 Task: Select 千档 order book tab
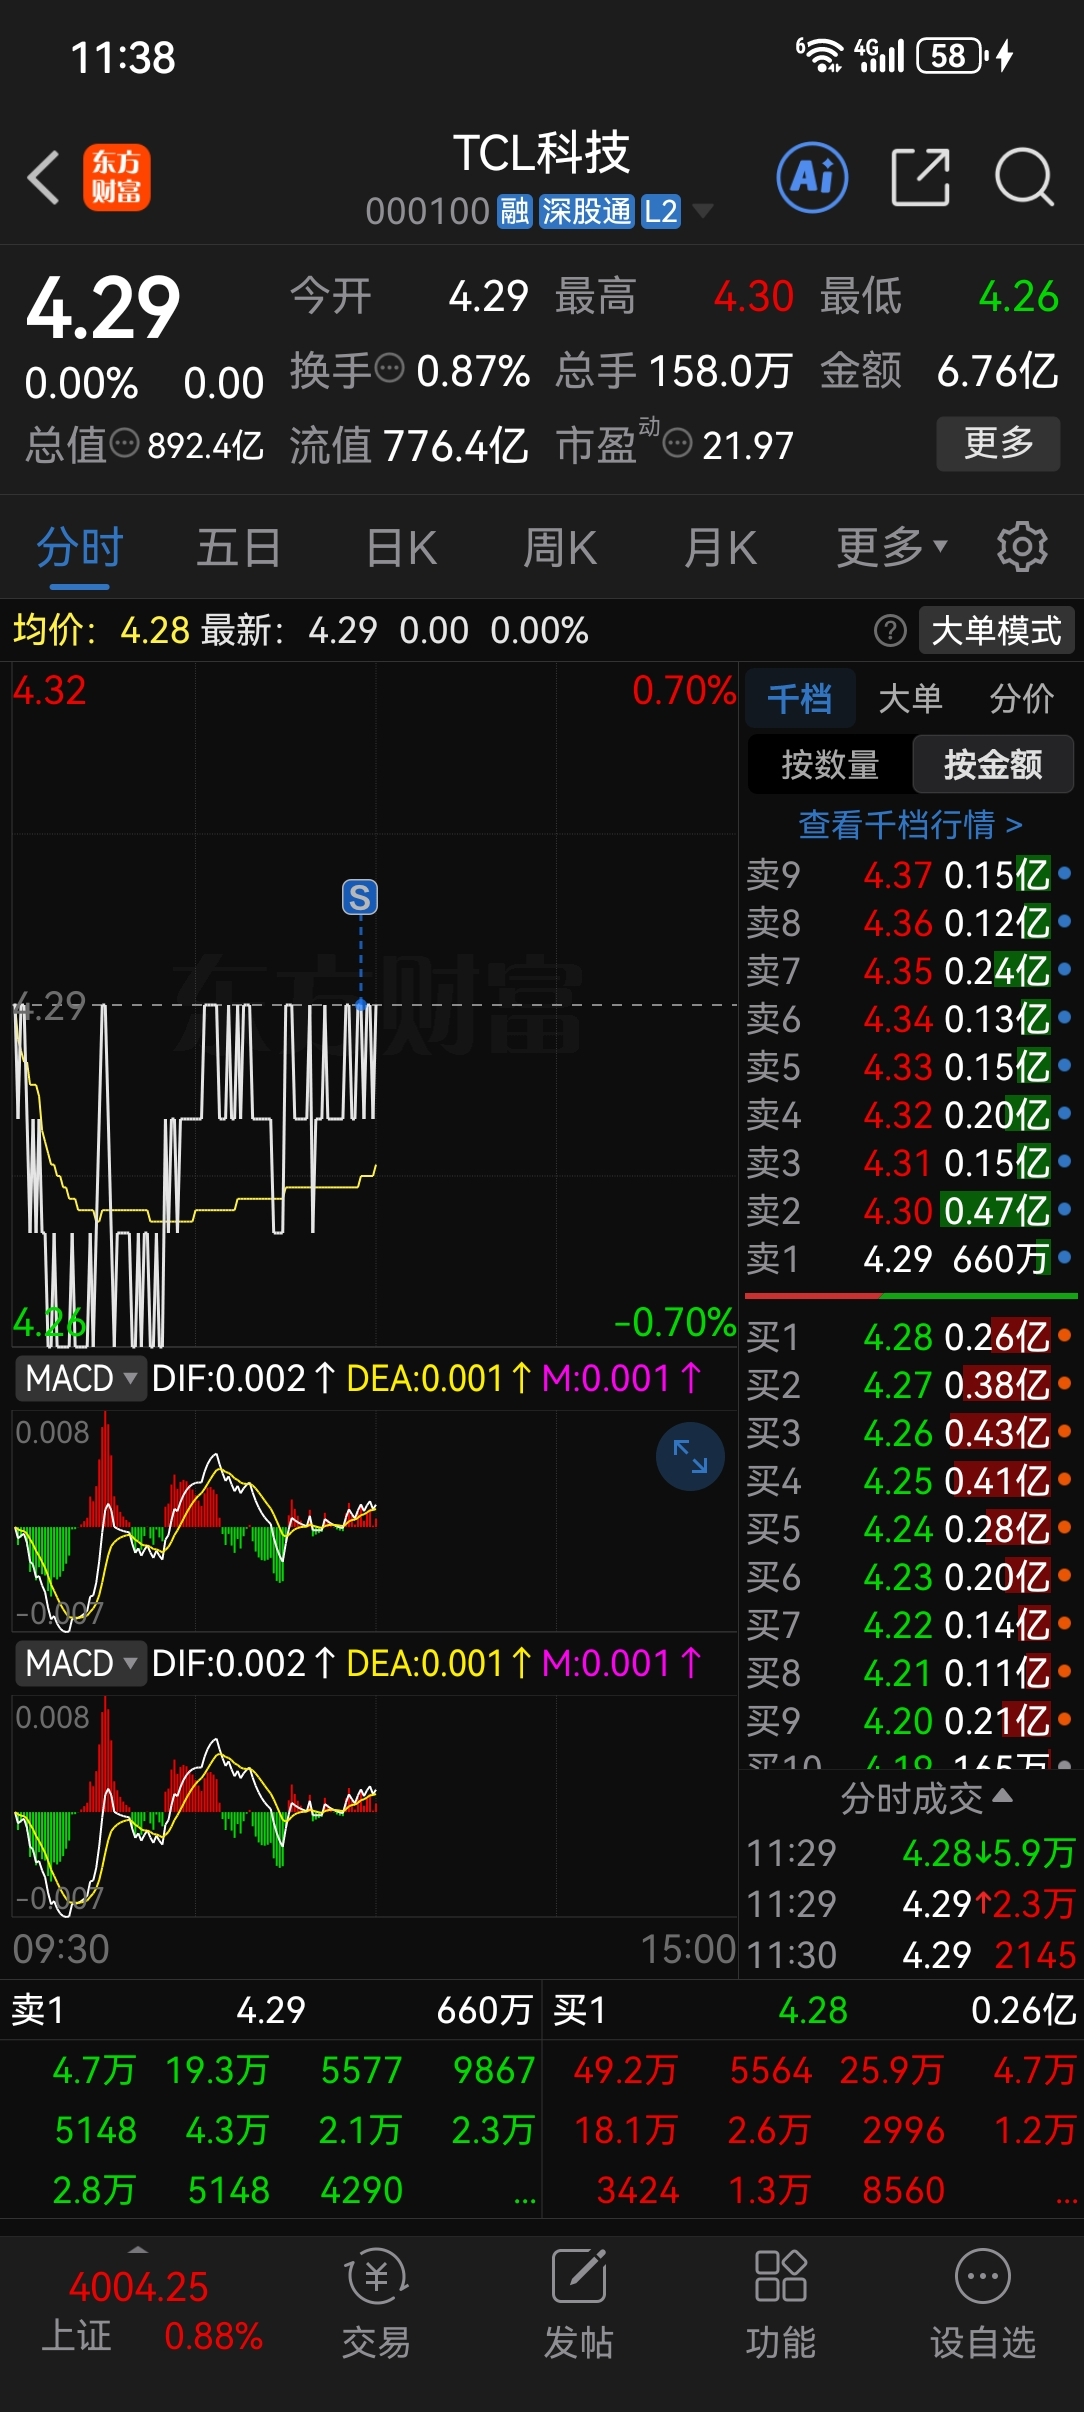coord(800,698)
